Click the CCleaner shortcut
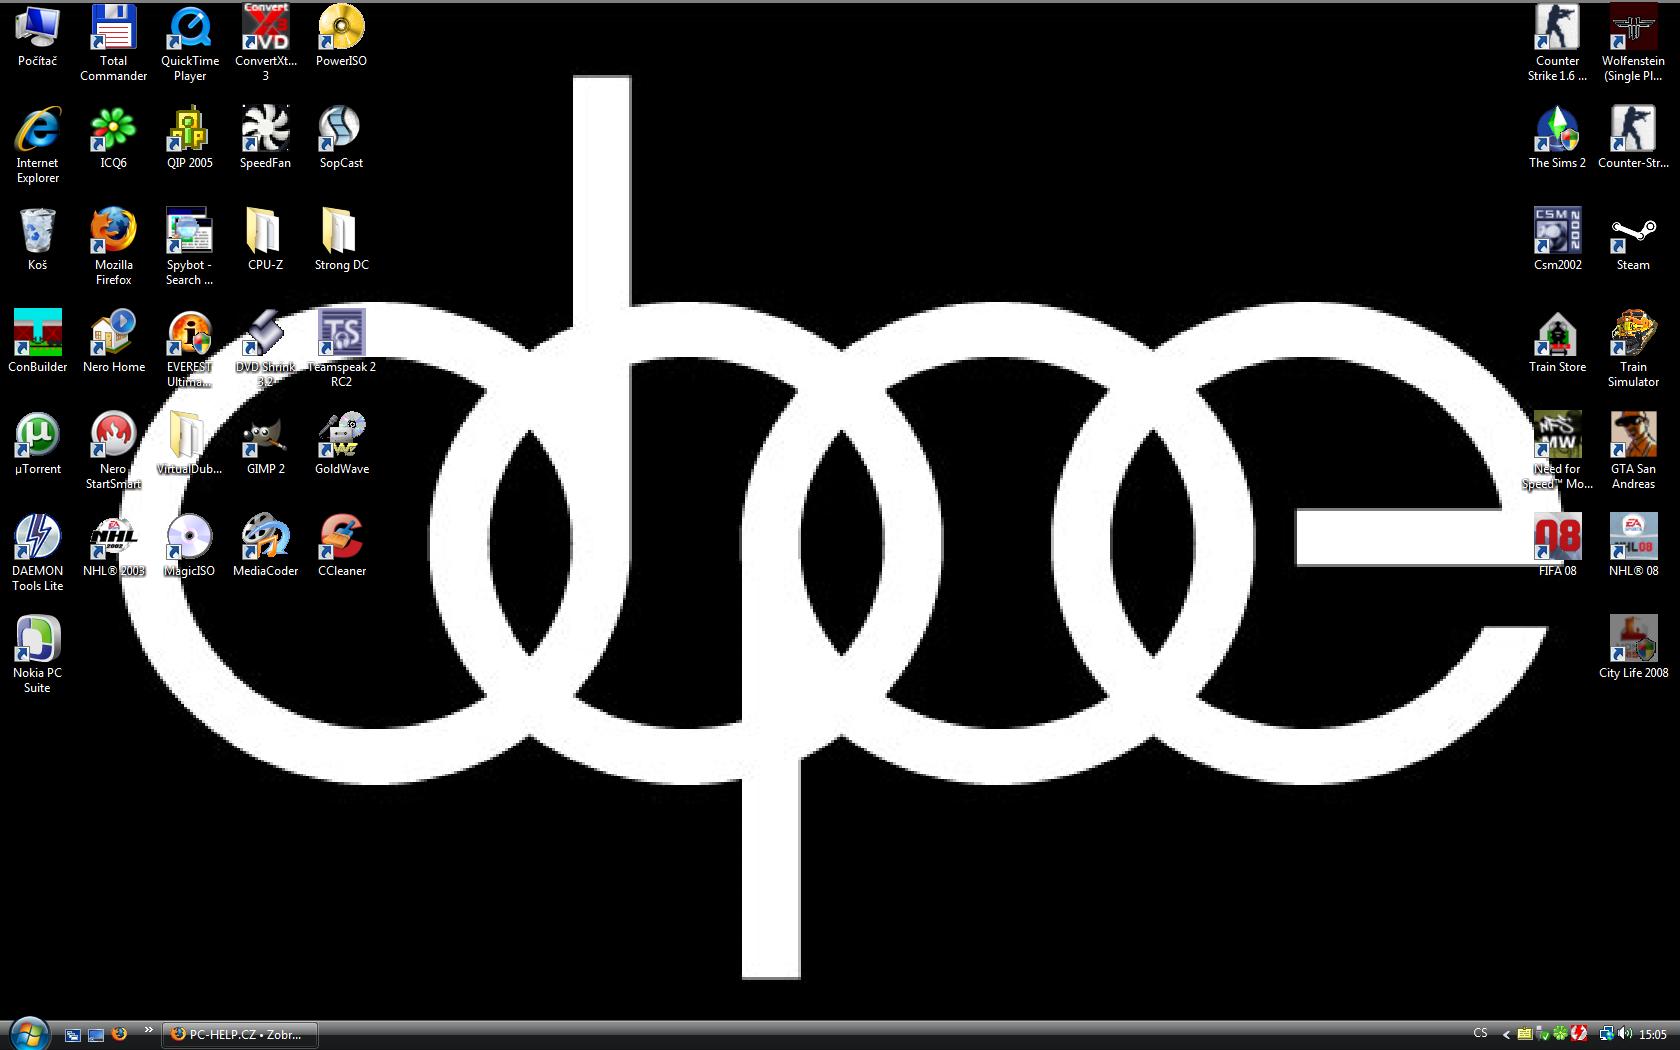This screenshot has height=1050, width=1680. tap(341, 547)
